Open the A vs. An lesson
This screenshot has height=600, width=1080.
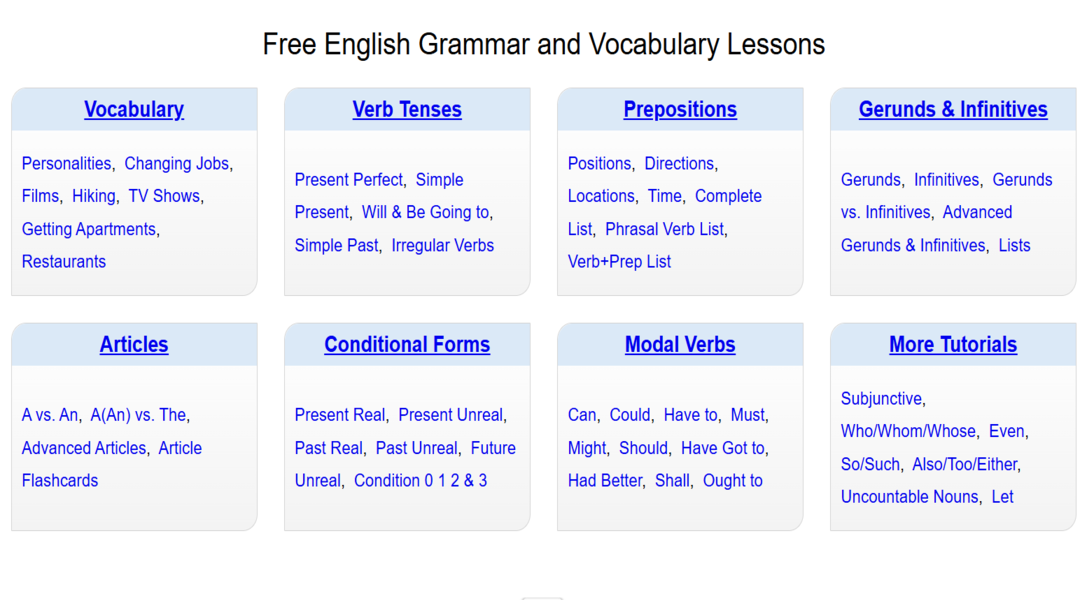[50, 414]
